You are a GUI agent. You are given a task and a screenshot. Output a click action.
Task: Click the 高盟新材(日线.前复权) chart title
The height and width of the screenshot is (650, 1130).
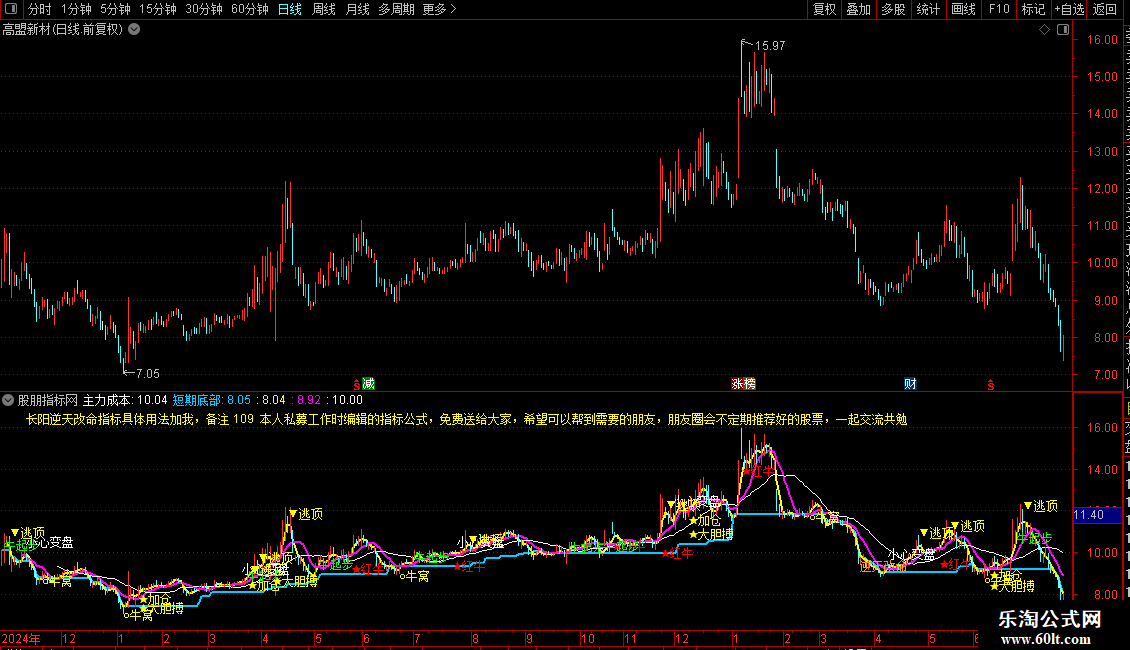pos(63,30)
